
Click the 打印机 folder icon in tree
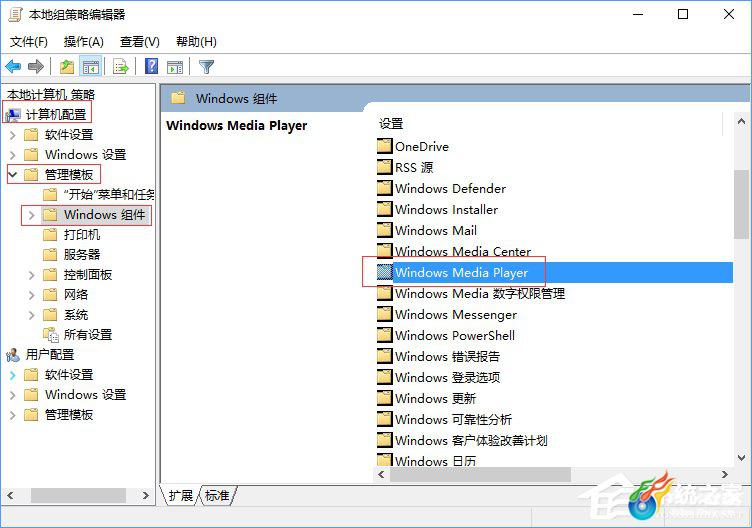[50, 235]
